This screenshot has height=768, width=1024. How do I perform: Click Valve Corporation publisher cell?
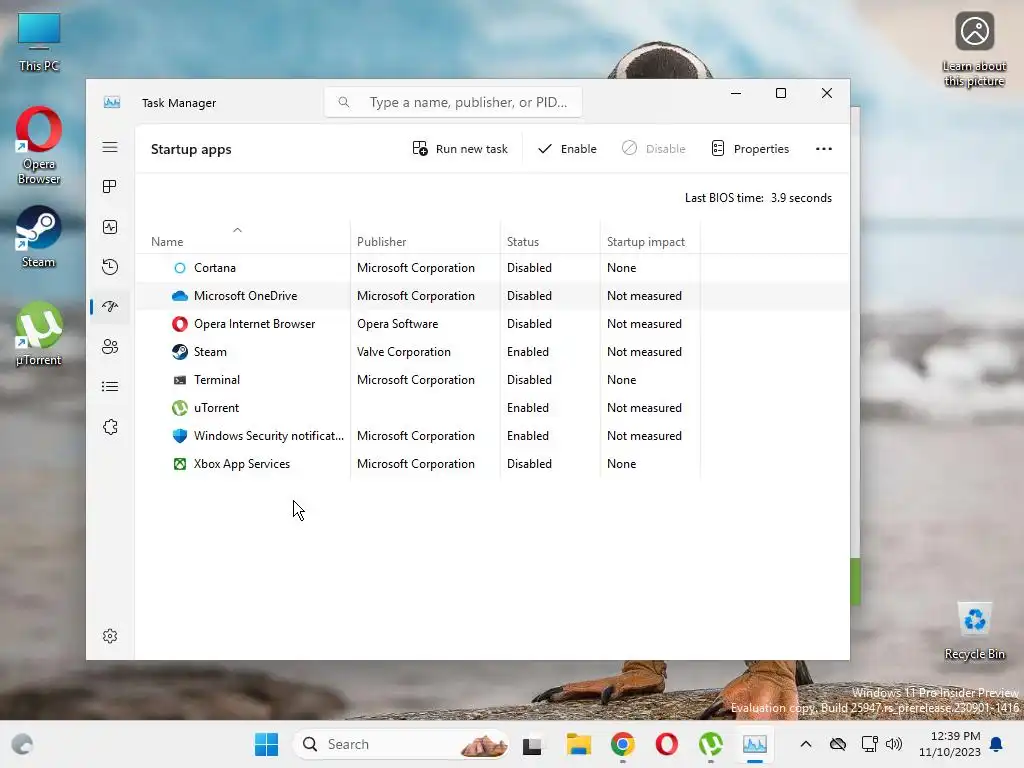click(x=404, y=352)
